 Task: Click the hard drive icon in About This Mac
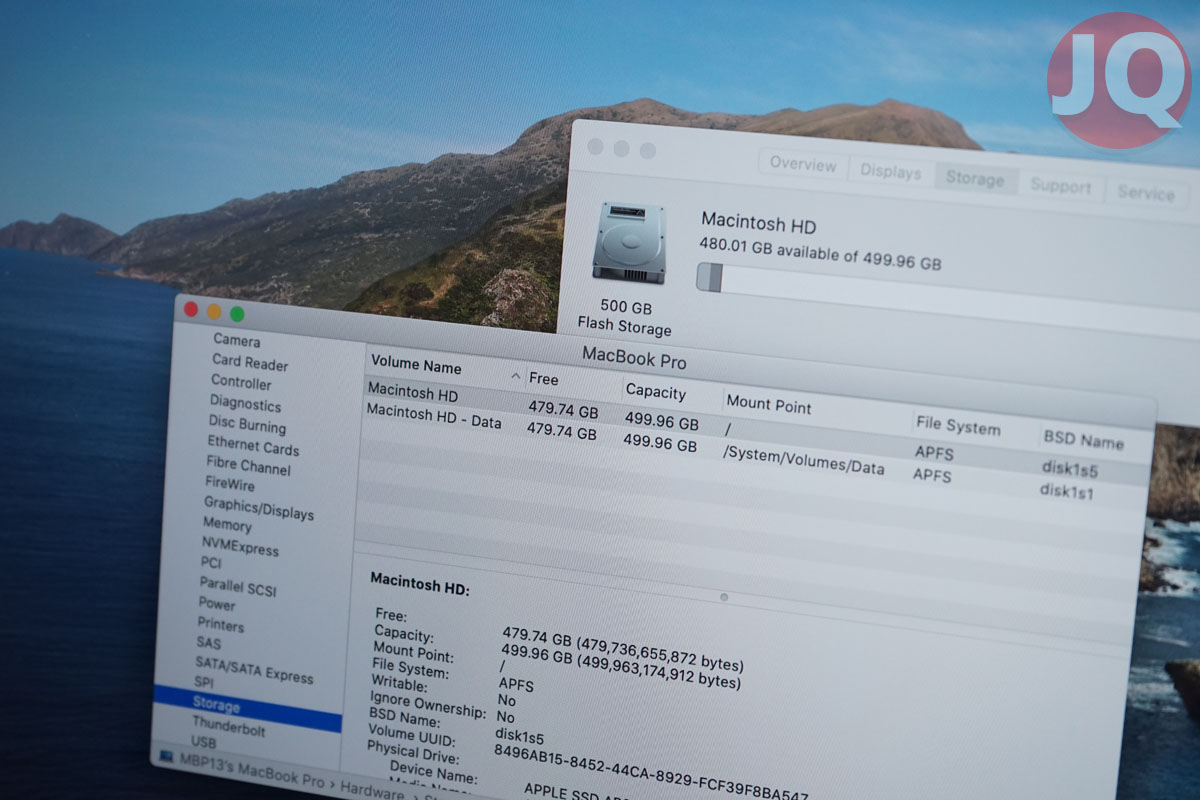pos(629,242)
